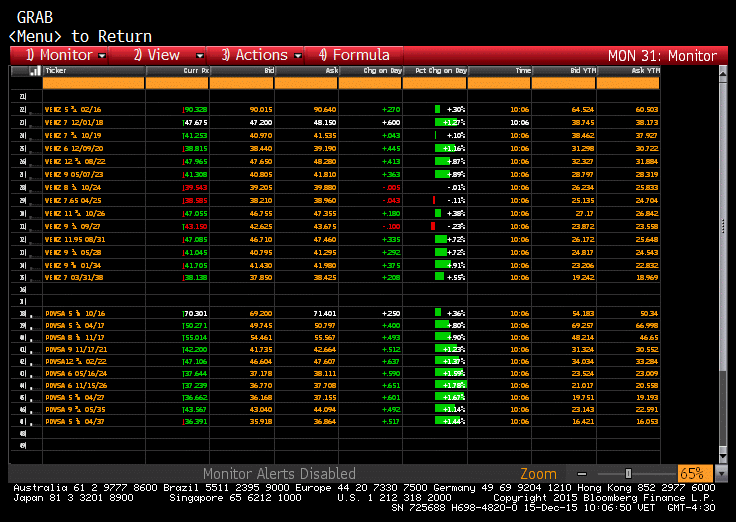Select the VENZ 6 12/09/20 ticker

click(x=74, y=148)
